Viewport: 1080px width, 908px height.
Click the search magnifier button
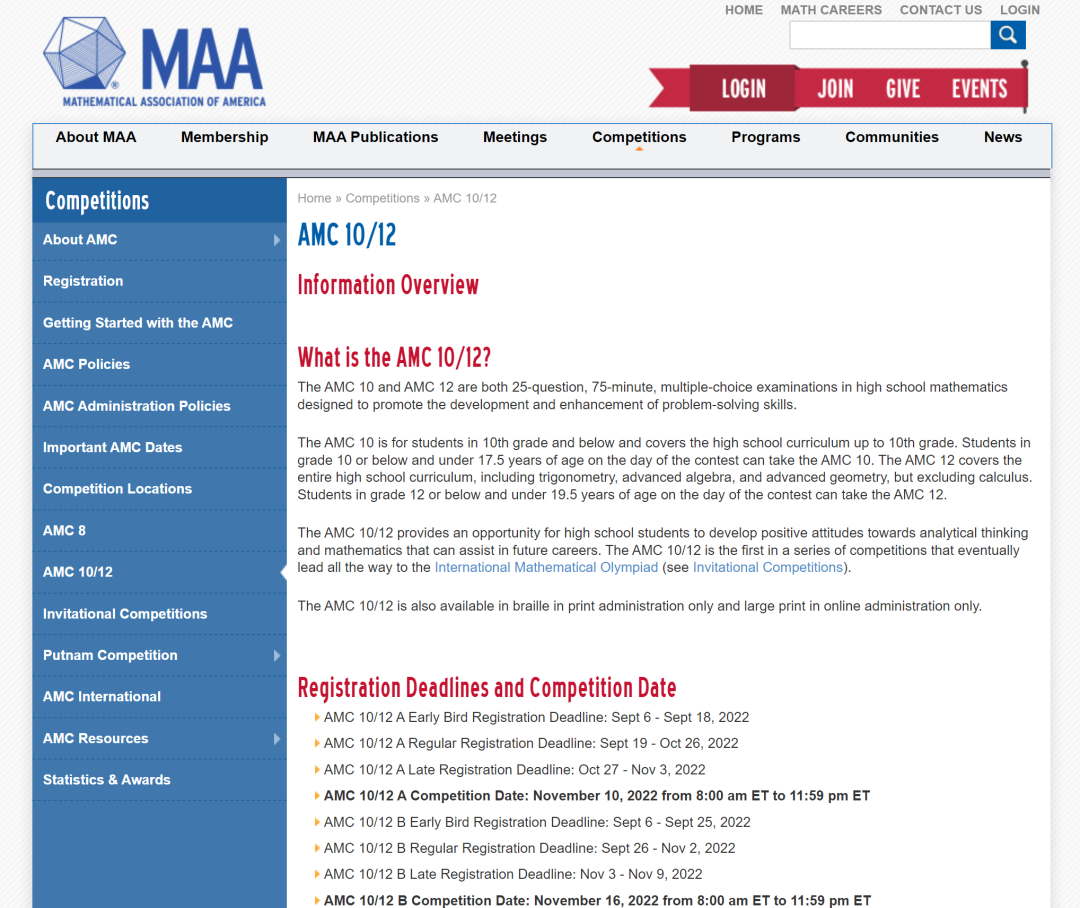[1008, 35]
